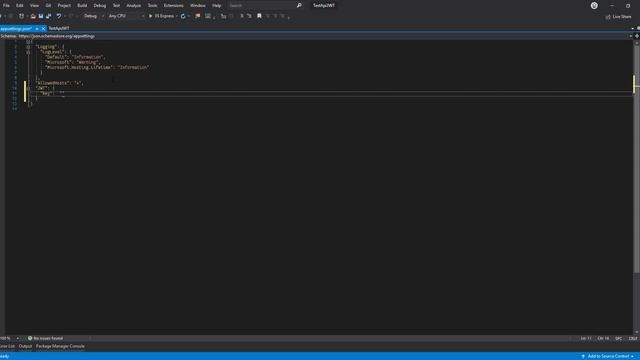Open the Project menu
The height and width of the screenshot is (360, 640).
click(64, 6)
